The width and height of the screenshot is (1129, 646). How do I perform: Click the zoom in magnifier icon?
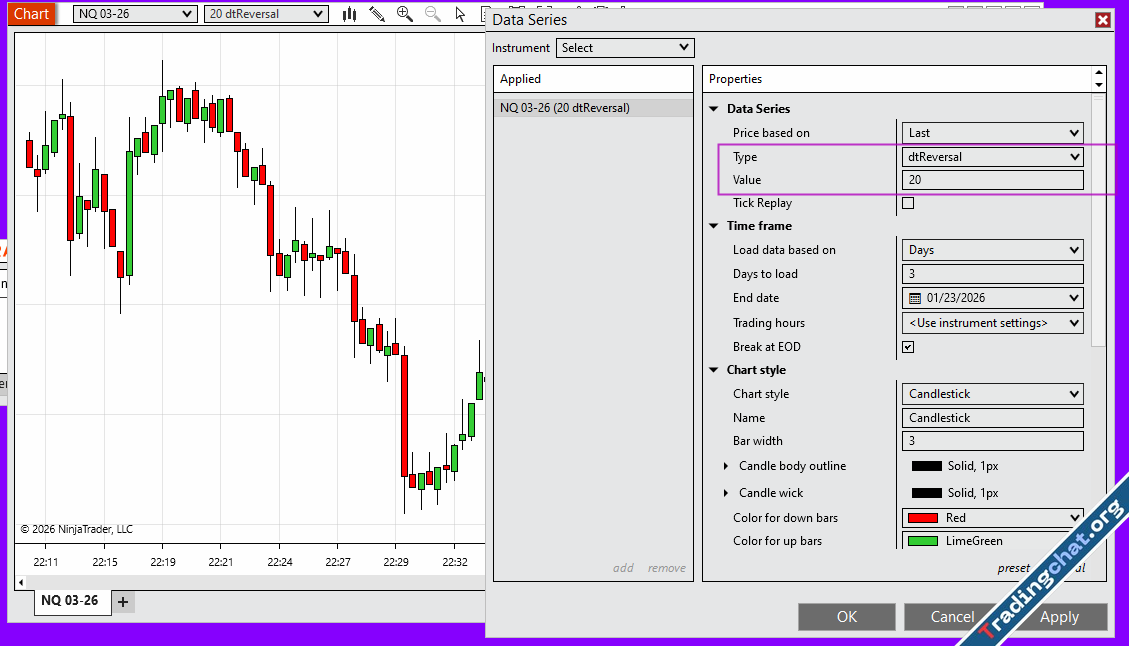tap(404, 14)
